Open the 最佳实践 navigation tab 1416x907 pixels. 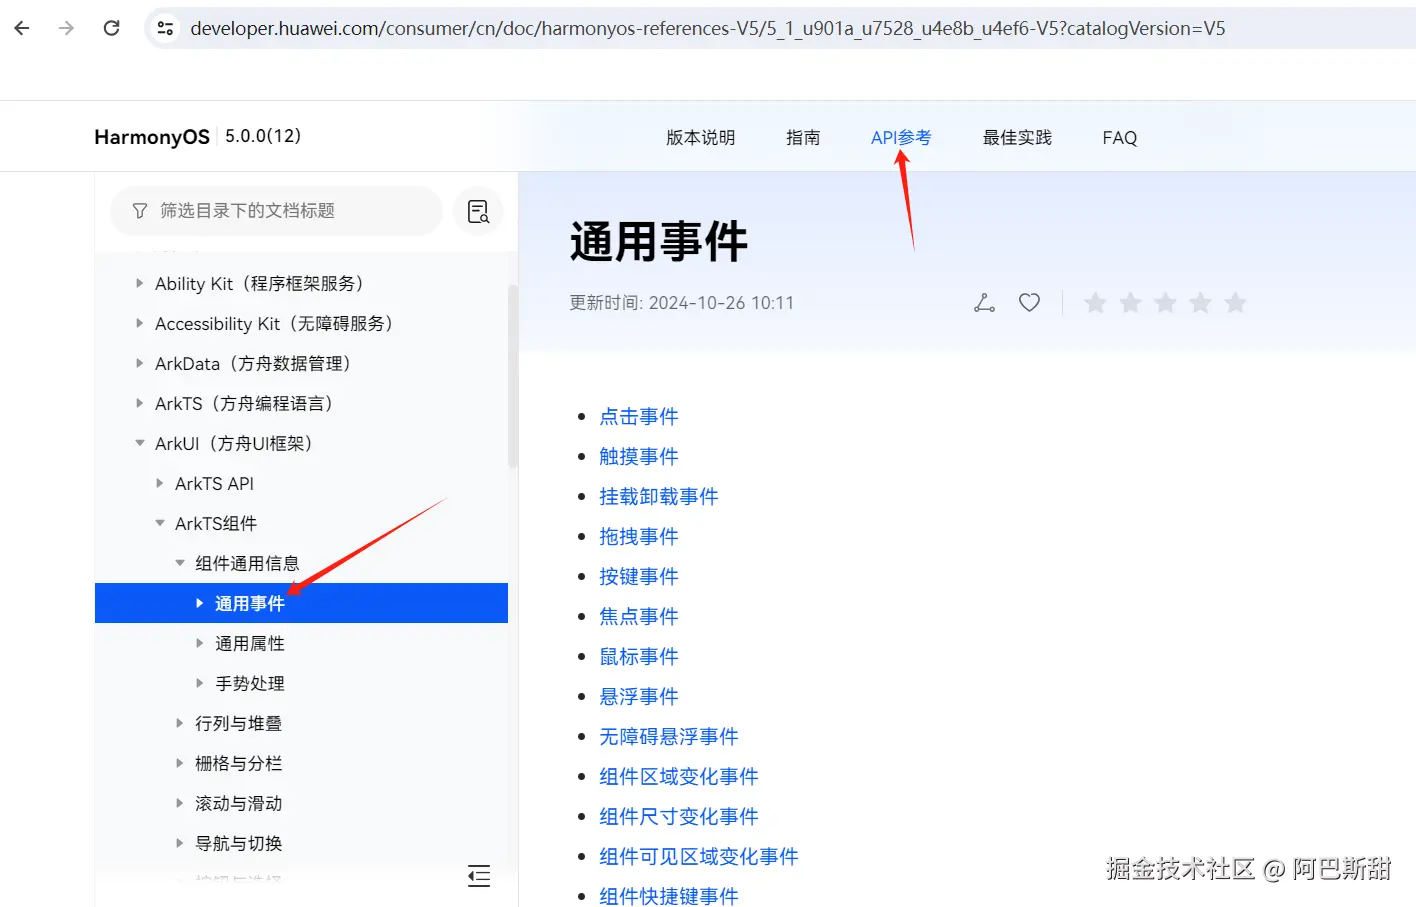pos(1016,137)
